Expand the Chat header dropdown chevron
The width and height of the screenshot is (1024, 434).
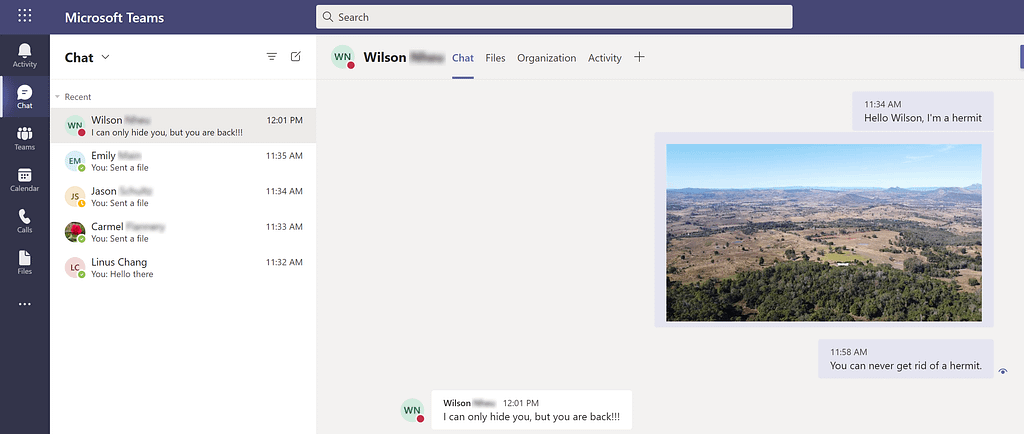coord(106,57)
